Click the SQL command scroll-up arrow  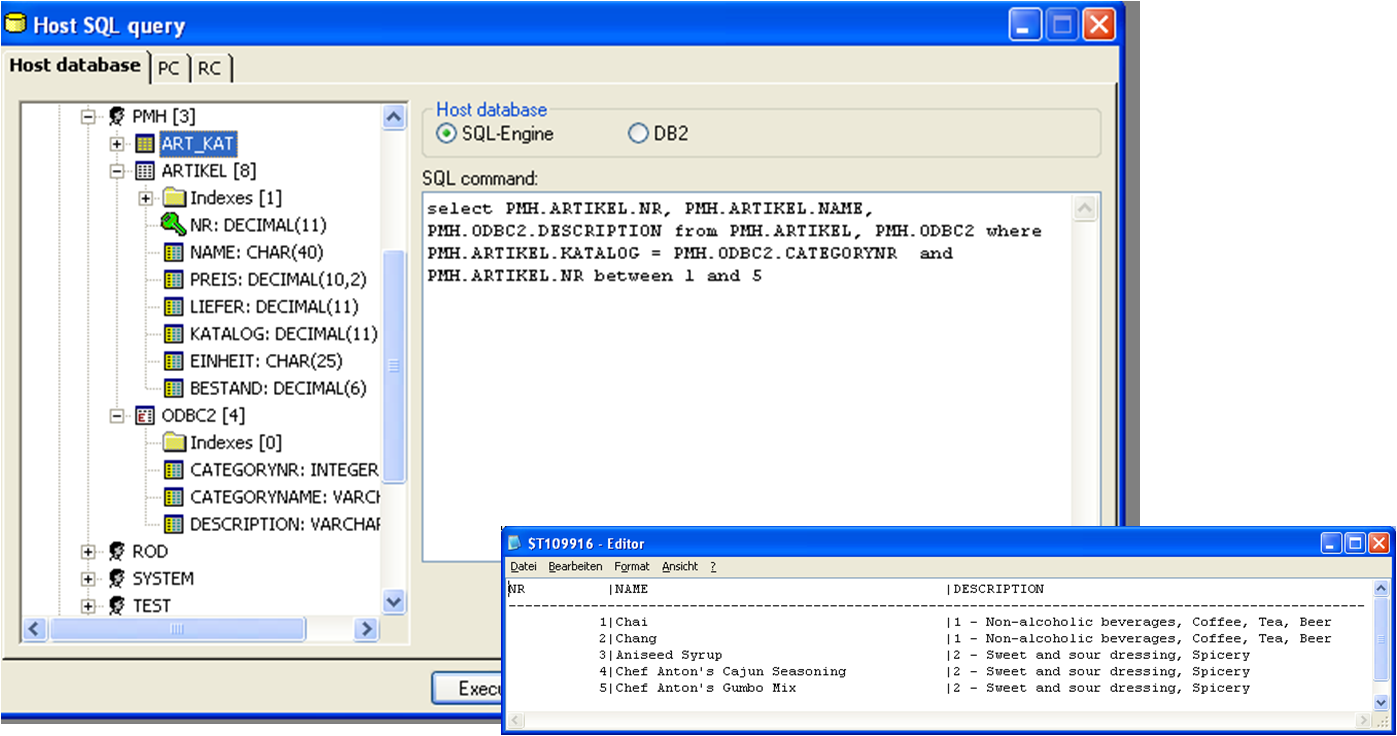pyautogui.click(x=1084, y=208)
